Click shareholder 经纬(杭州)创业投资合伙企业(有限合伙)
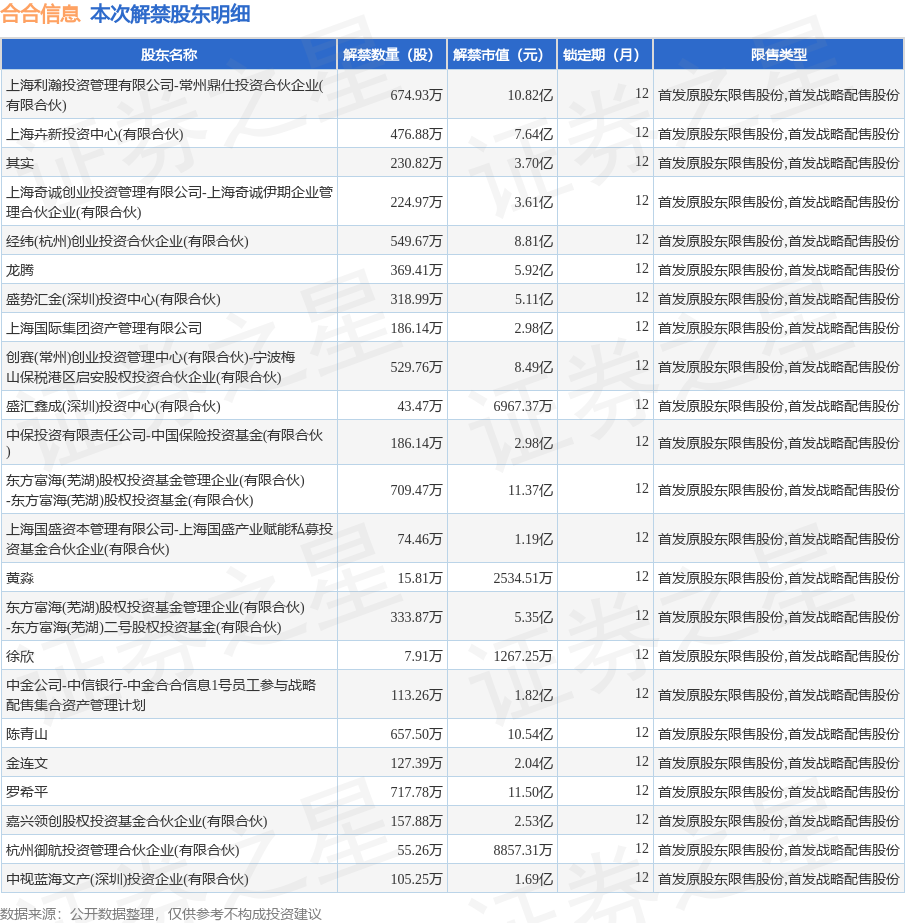This screenshot has width=905, height=923. point(127,241)
